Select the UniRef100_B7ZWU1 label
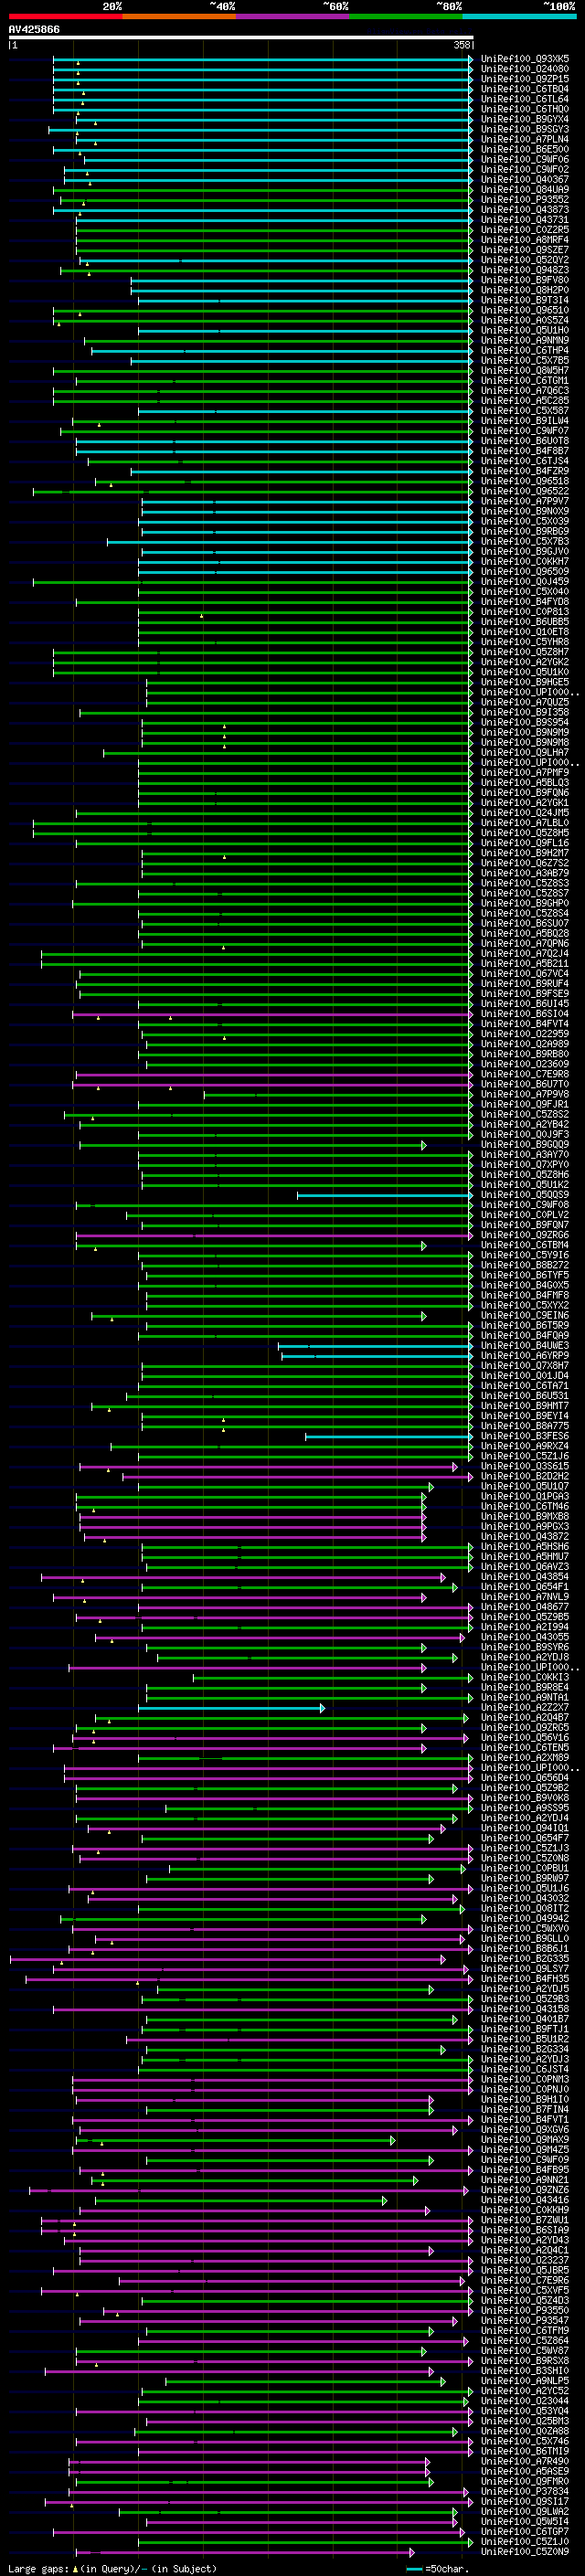The image size is (585, 2576). click(525, 2220)
